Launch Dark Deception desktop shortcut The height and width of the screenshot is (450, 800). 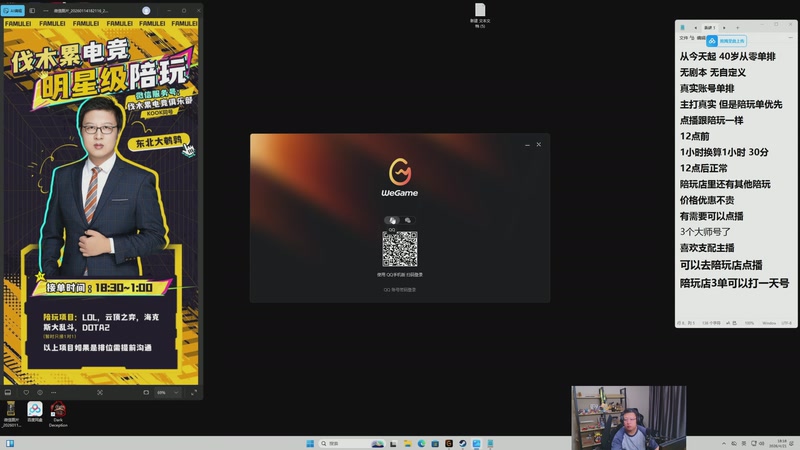[x=58, y=414]
